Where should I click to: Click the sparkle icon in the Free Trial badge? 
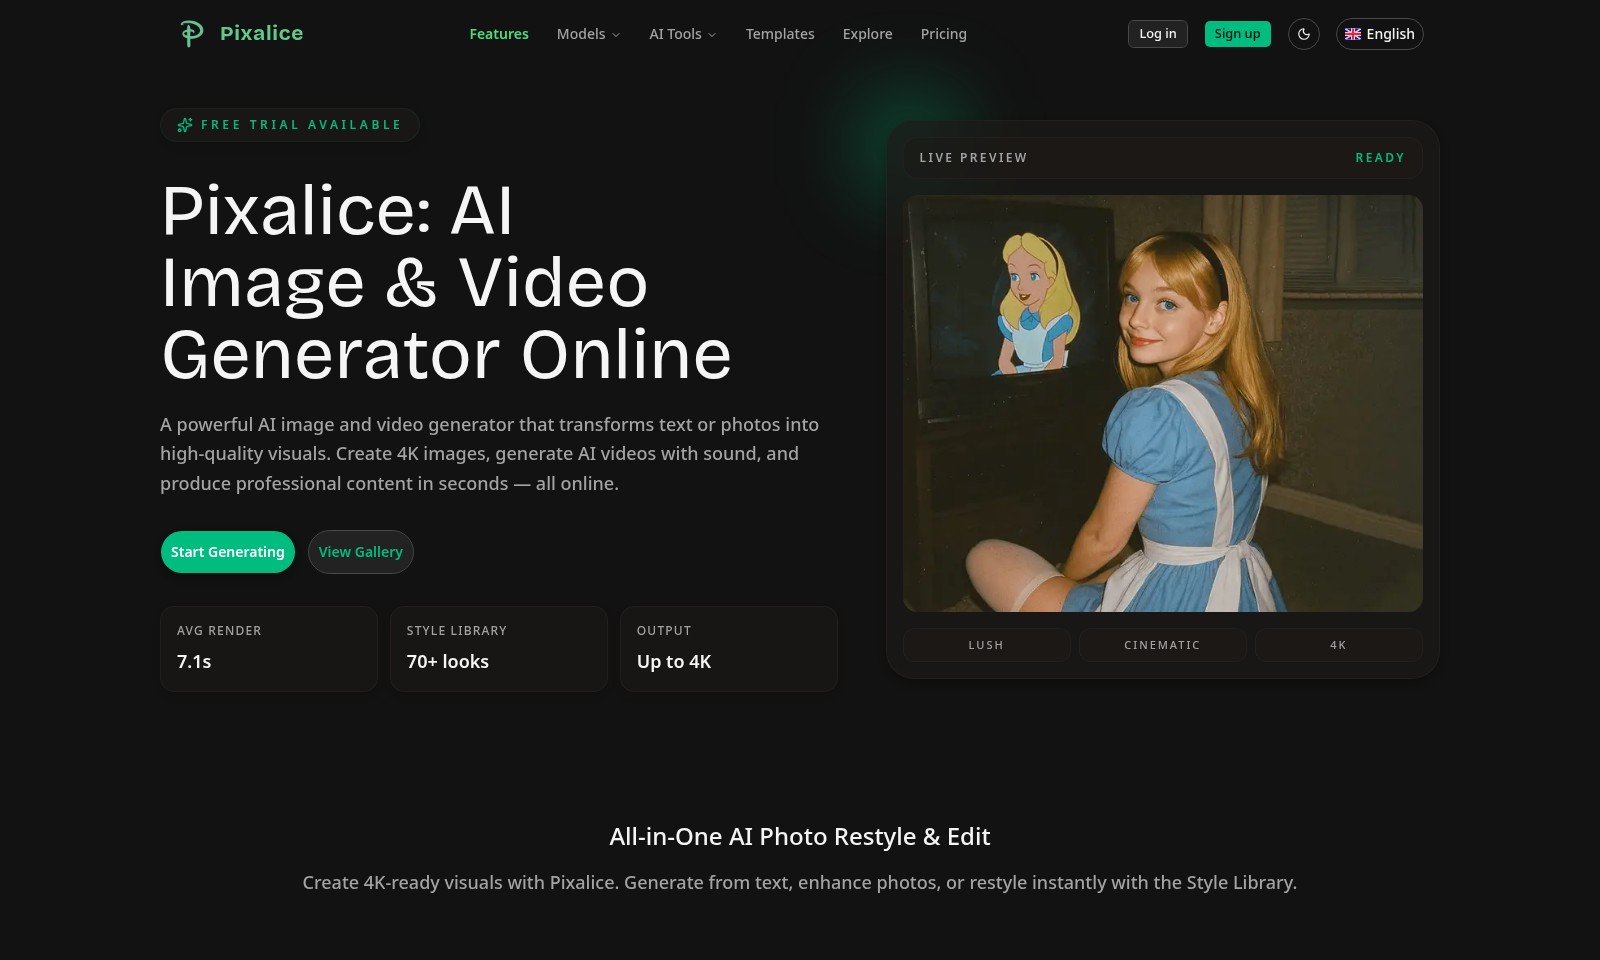185,125
